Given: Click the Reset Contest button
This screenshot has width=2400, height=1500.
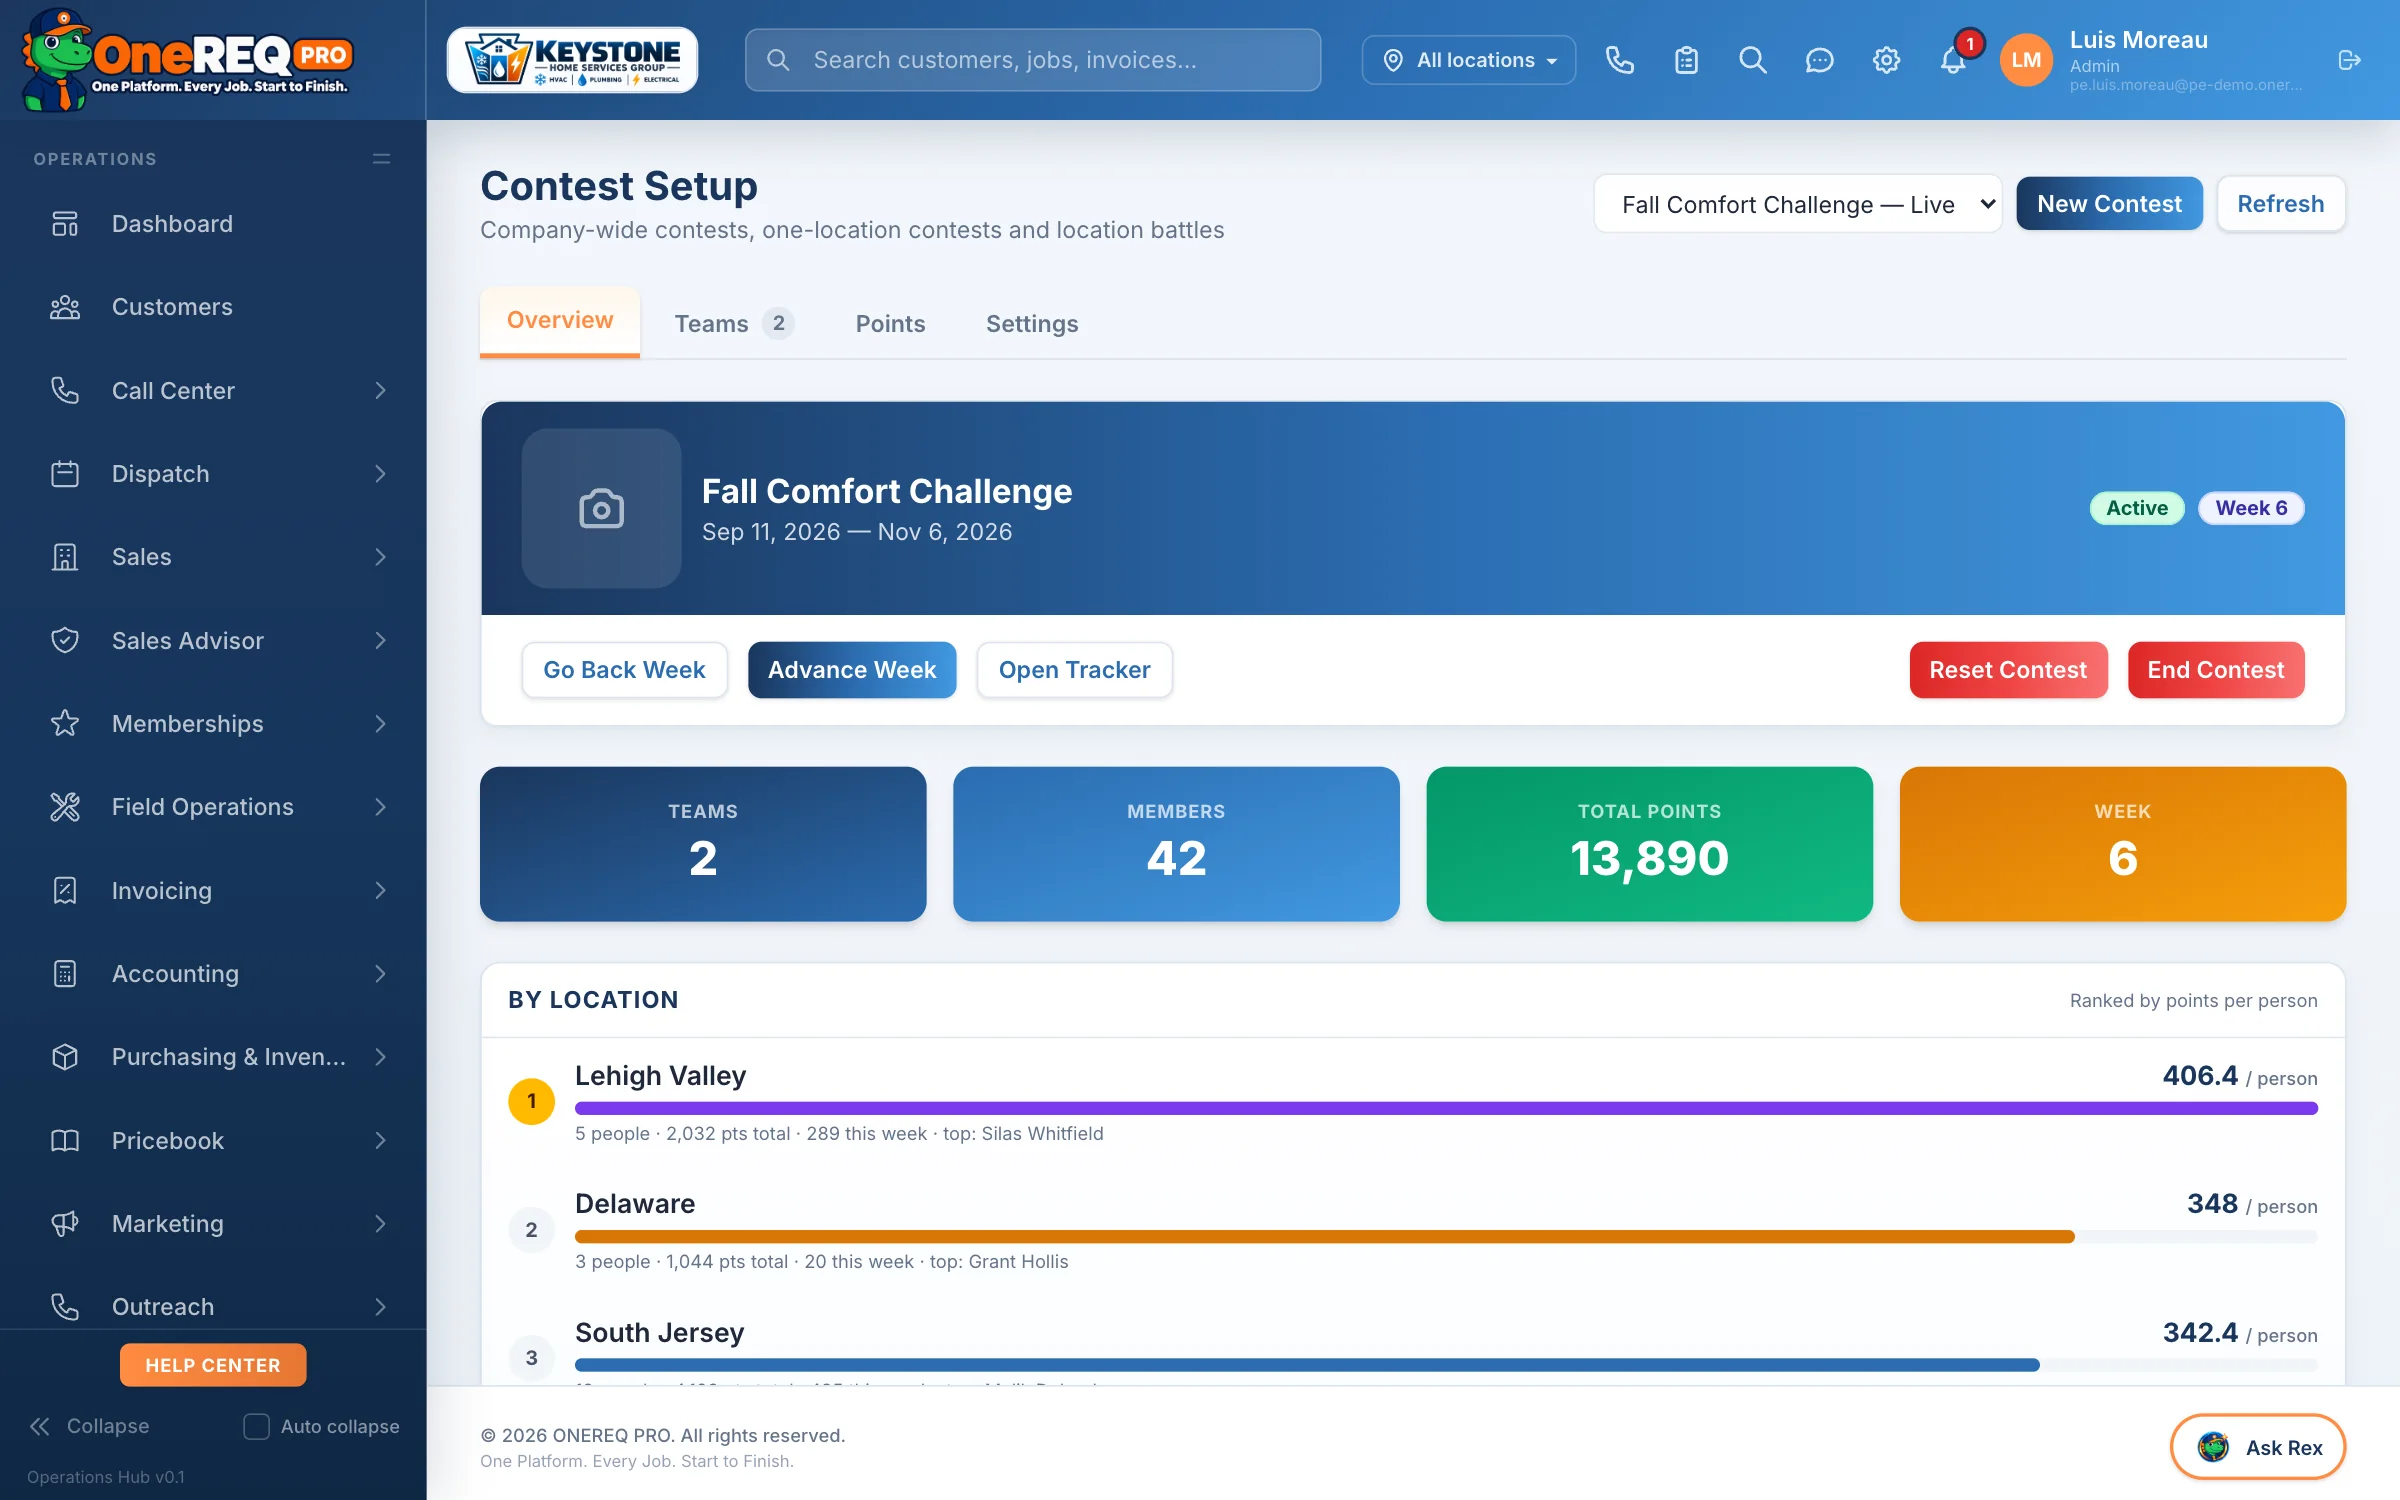Looking at the screenshot, I should coord(2008,670).
